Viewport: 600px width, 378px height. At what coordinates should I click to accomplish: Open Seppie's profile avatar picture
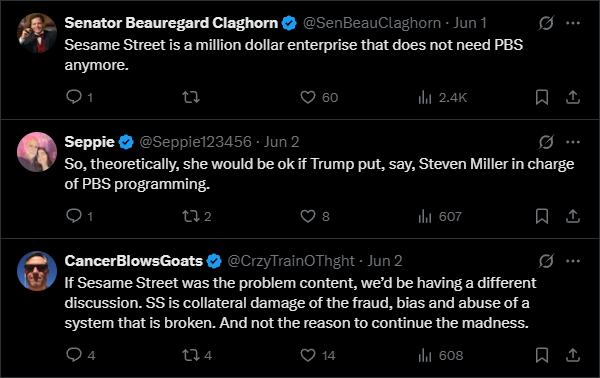(37, 152)
